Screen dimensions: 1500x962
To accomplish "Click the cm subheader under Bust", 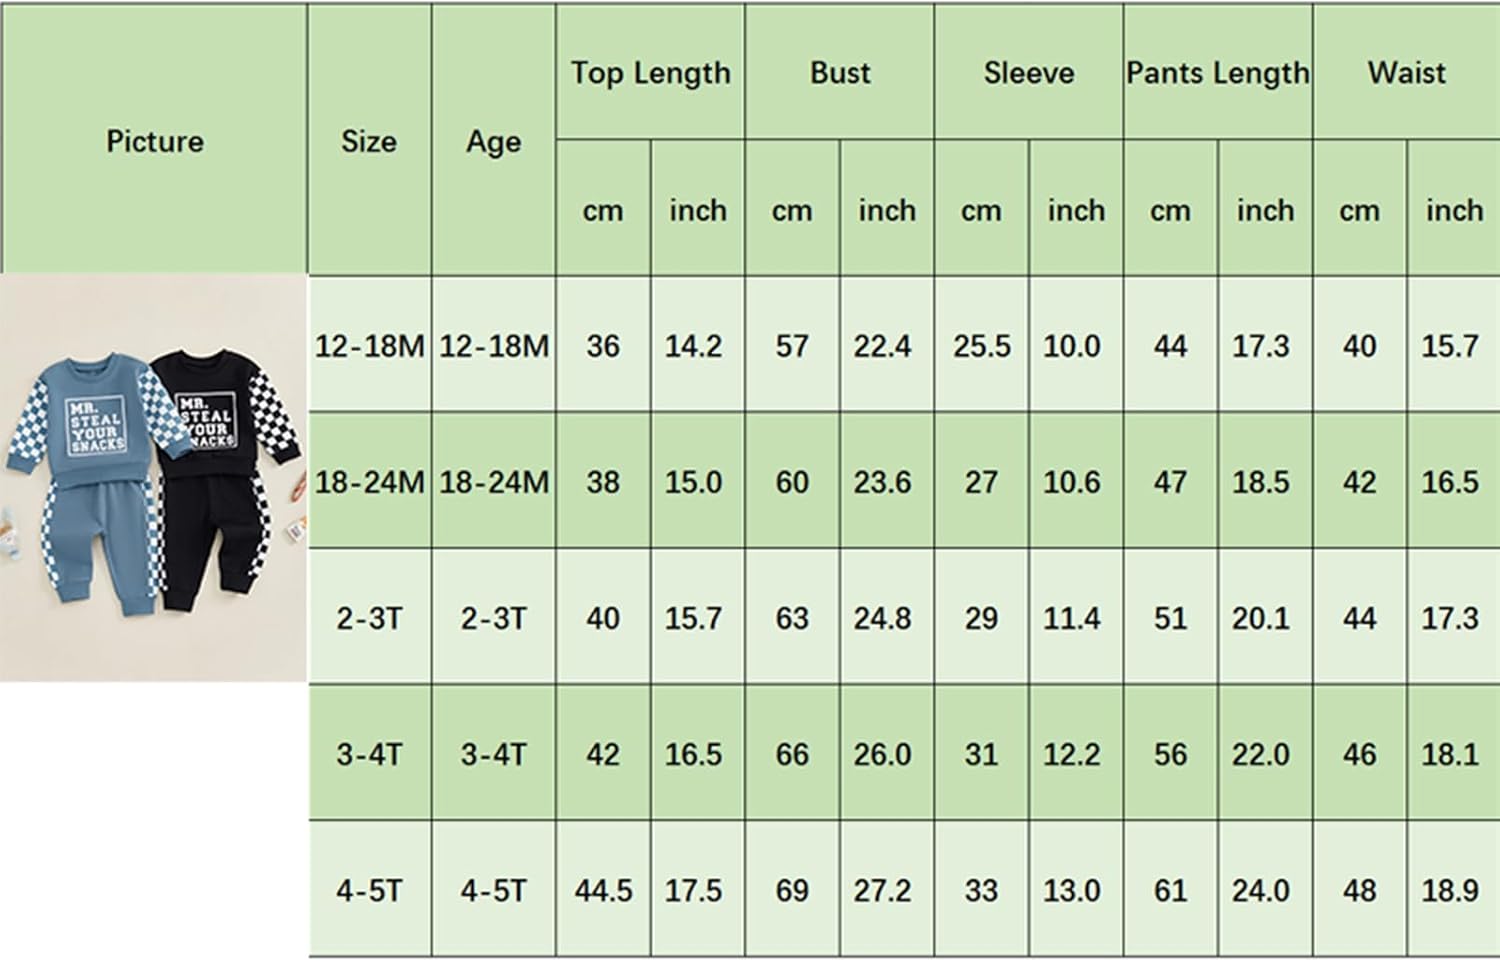I will (x=791, y=211).
